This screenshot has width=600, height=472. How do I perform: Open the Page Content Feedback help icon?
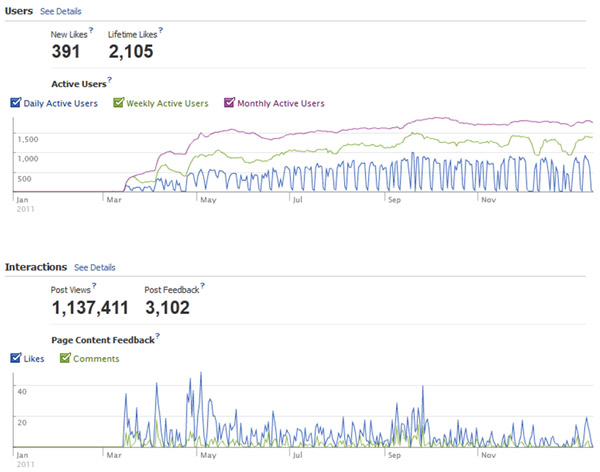pyautogui.click(x=158, y=337)
